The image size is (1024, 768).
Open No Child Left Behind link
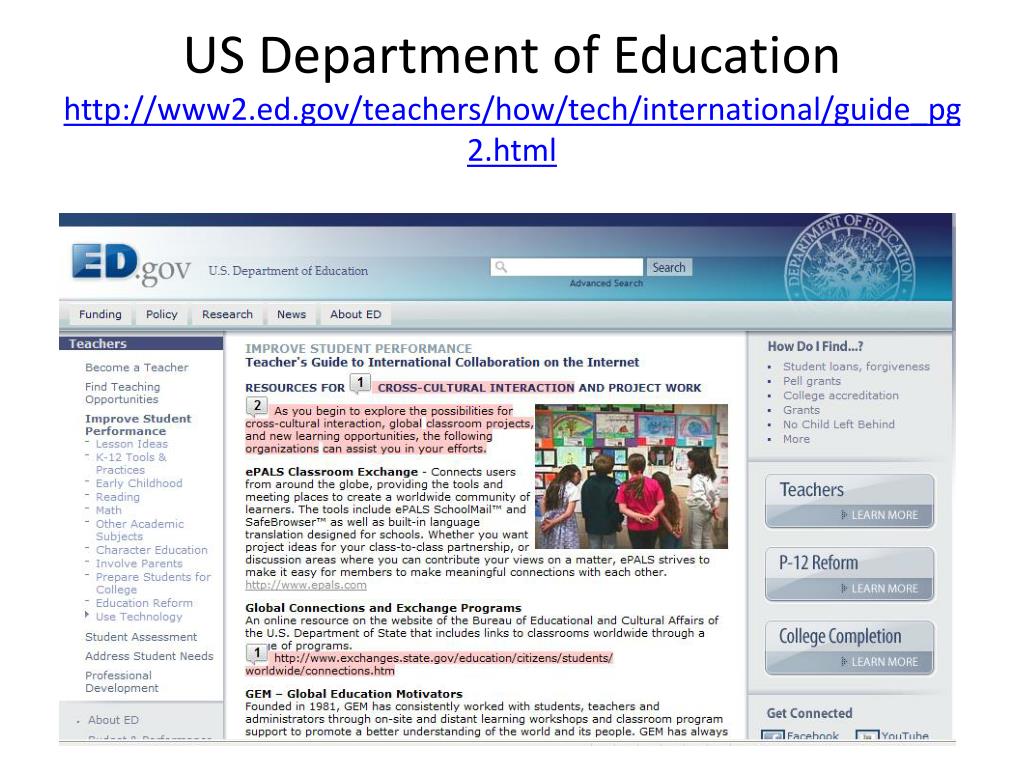839,424
